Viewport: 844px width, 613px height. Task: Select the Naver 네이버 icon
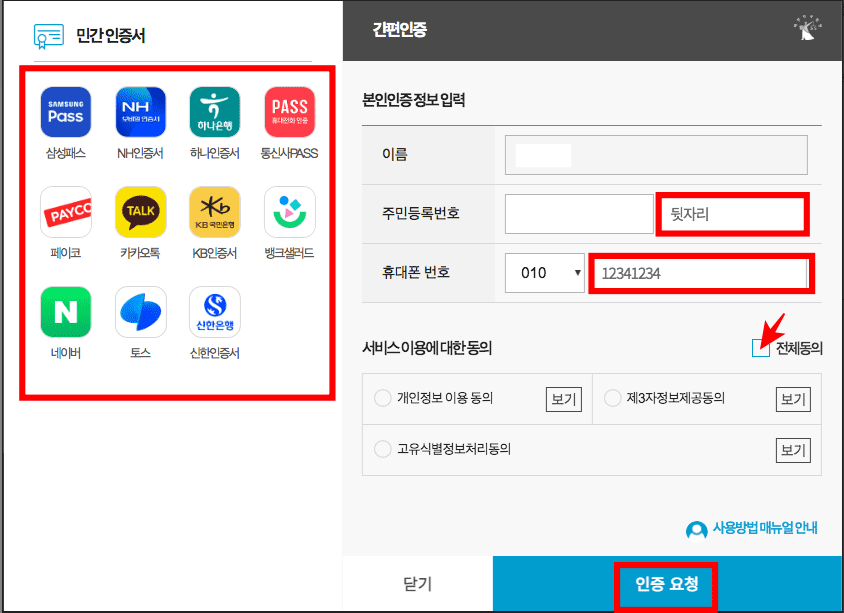point(66,312)
